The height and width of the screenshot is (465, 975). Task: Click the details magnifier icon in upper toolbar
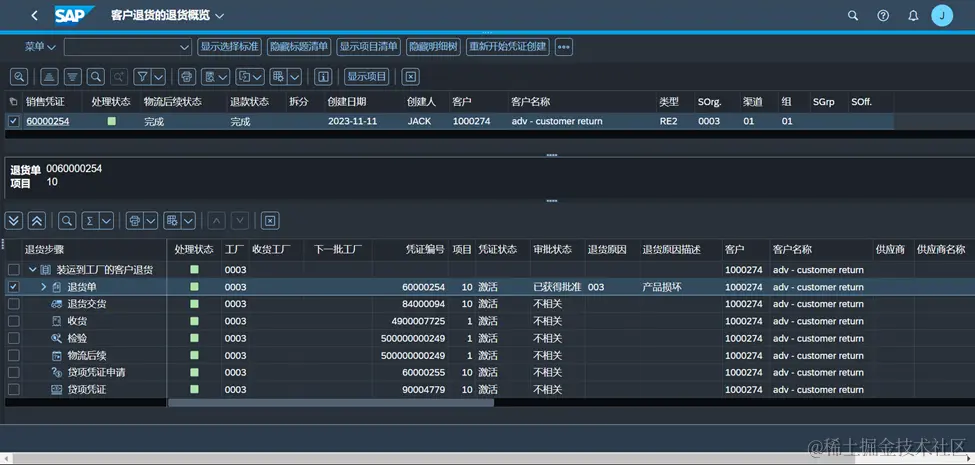coord(19,76)
